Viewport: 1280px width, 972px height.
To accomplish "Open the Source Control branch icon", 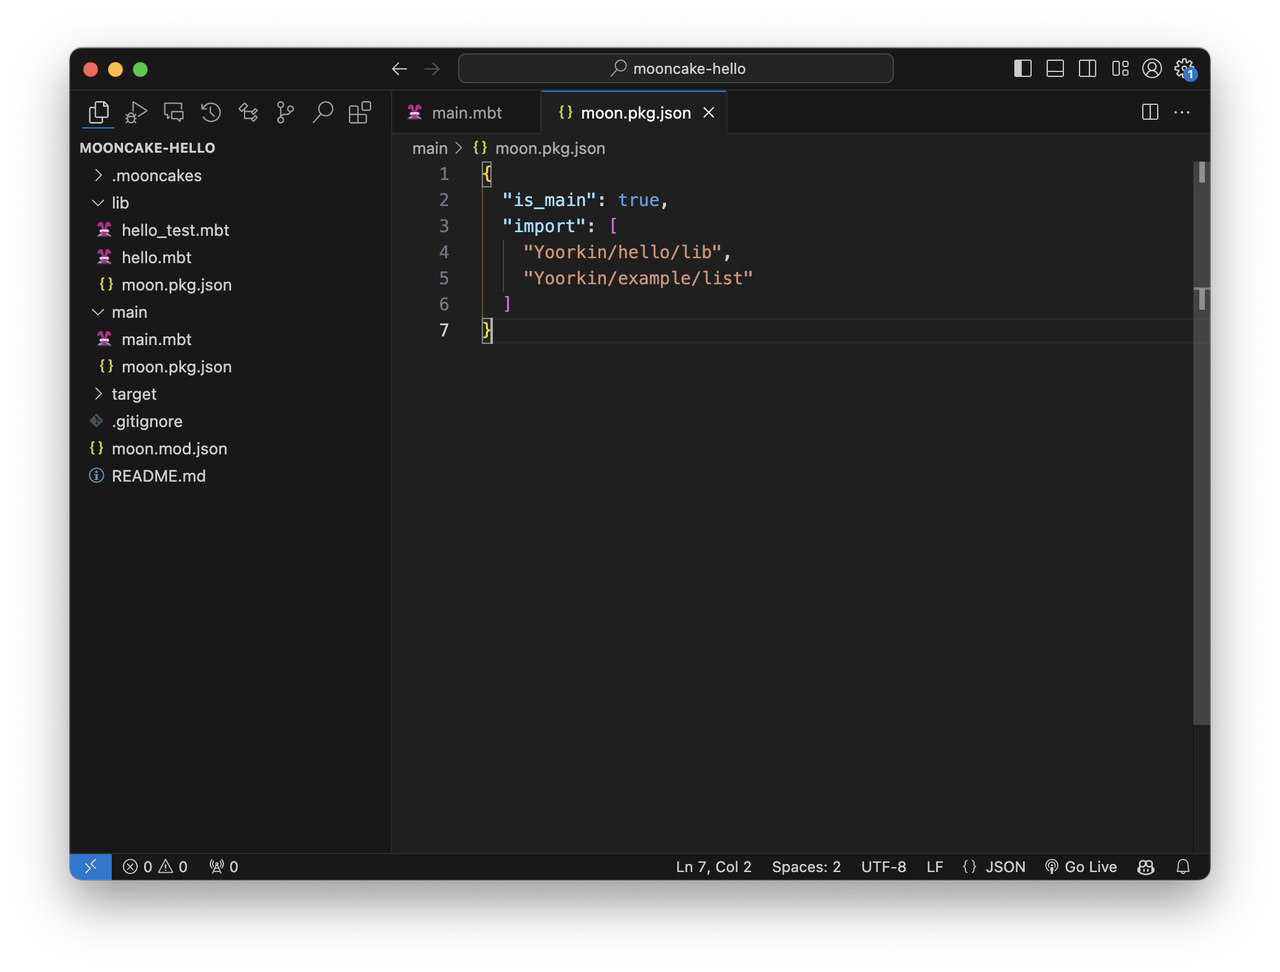I will [x=285, y=113].
